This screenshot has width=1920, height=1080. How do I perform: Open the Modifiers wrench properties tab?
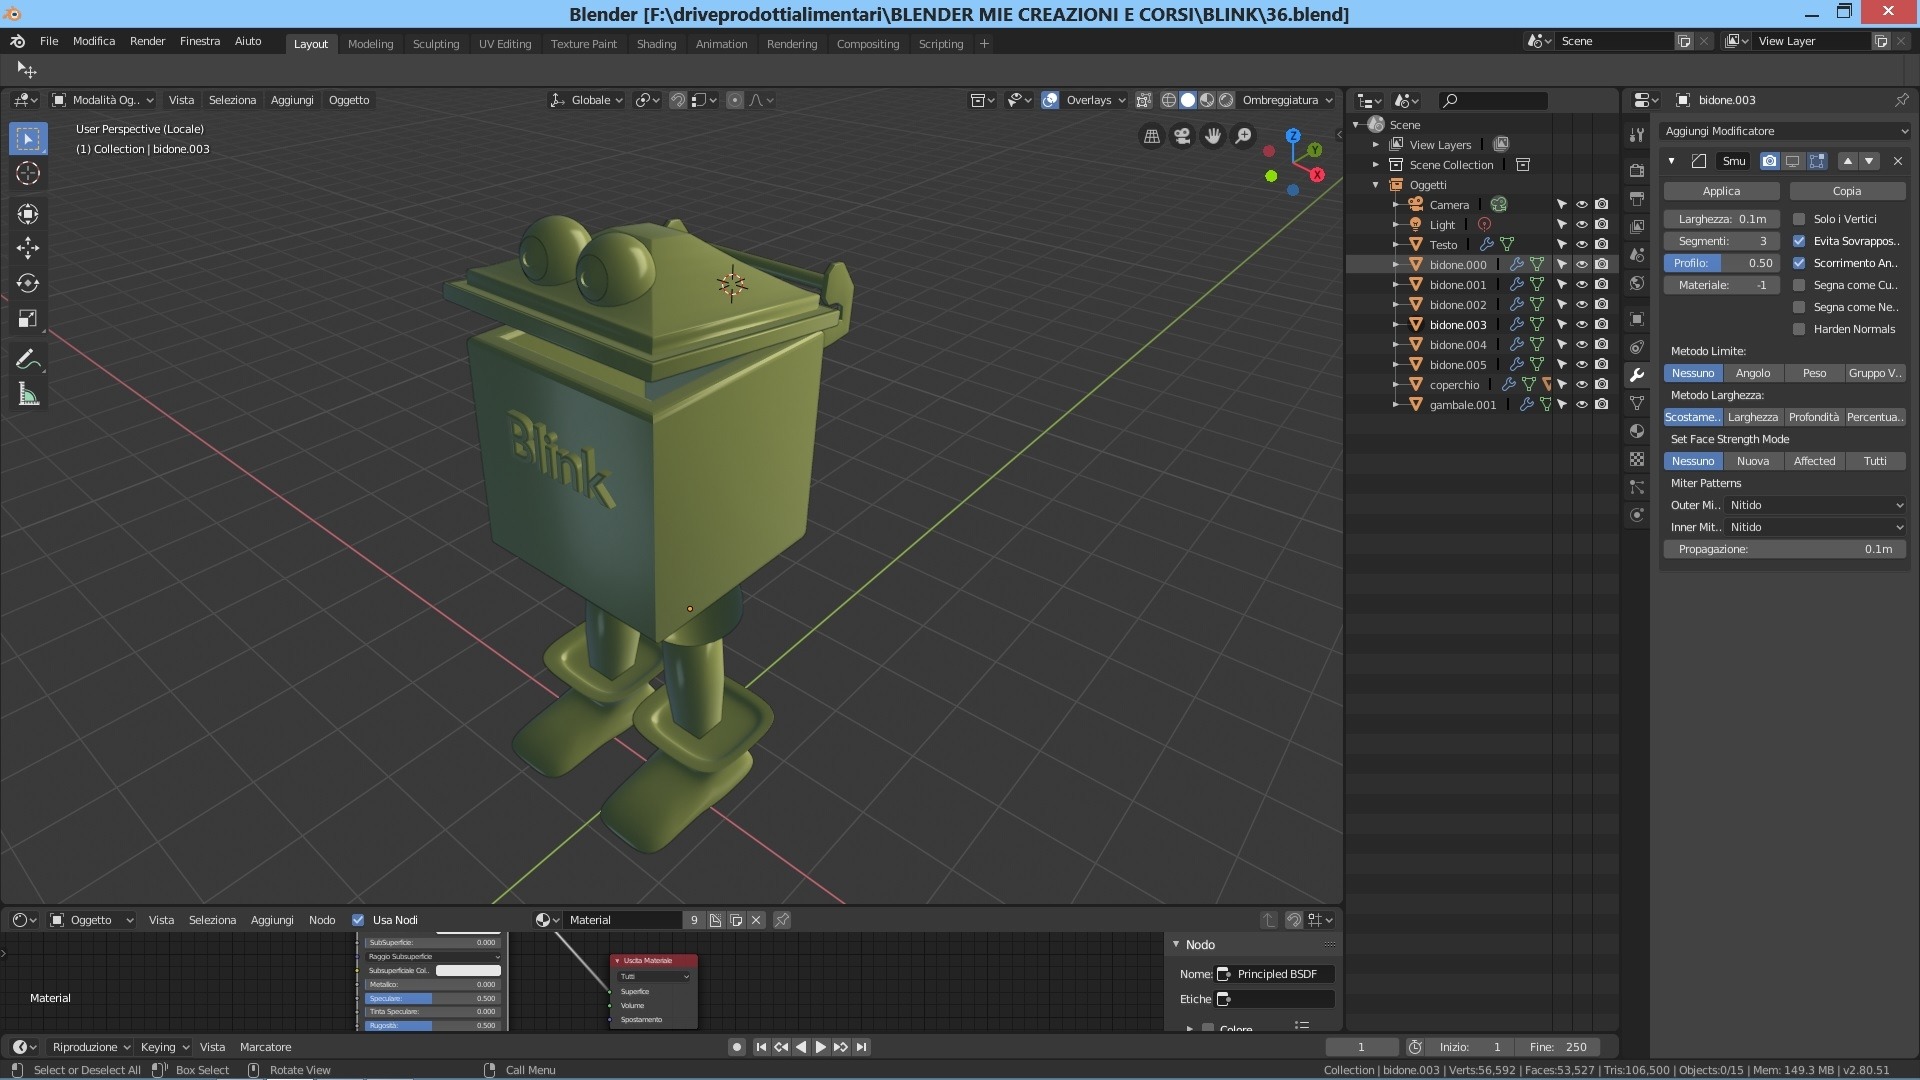[1637, 375]
